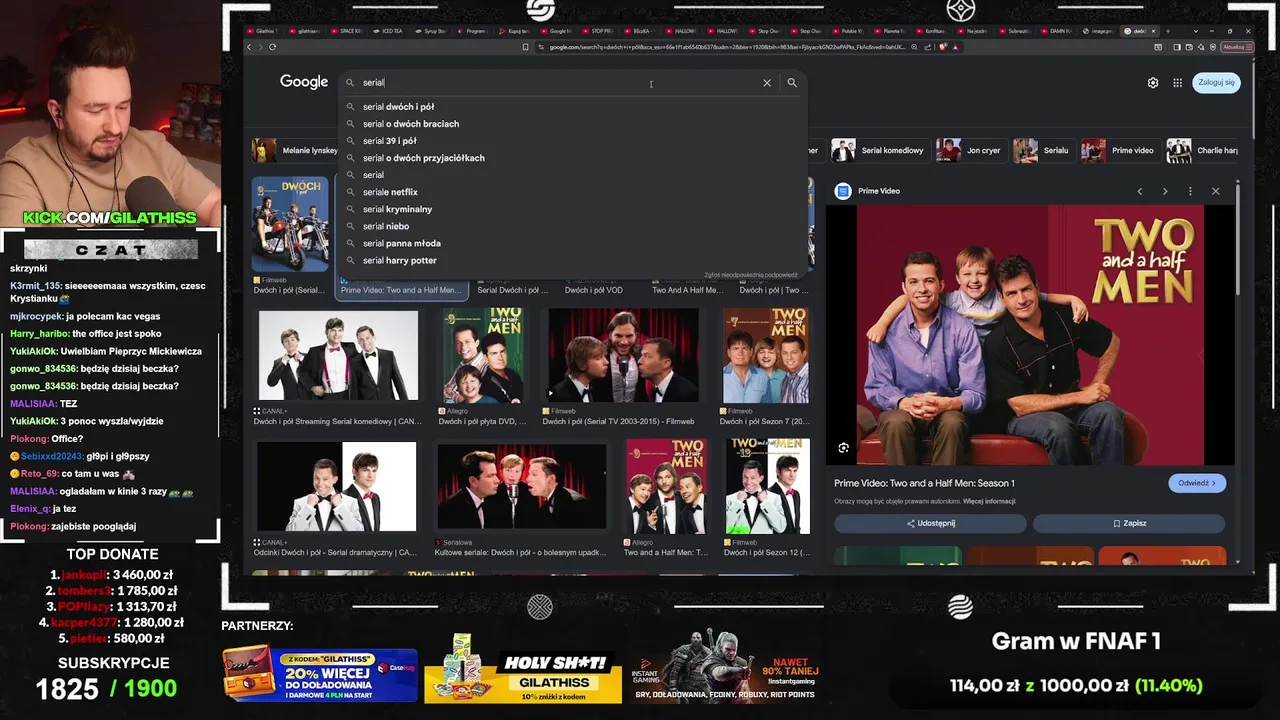Choose suggestion 'serial o dwóch przyjaciółkach'
The width and height of the screenshot is (1280, 720).
click(572, 158)
